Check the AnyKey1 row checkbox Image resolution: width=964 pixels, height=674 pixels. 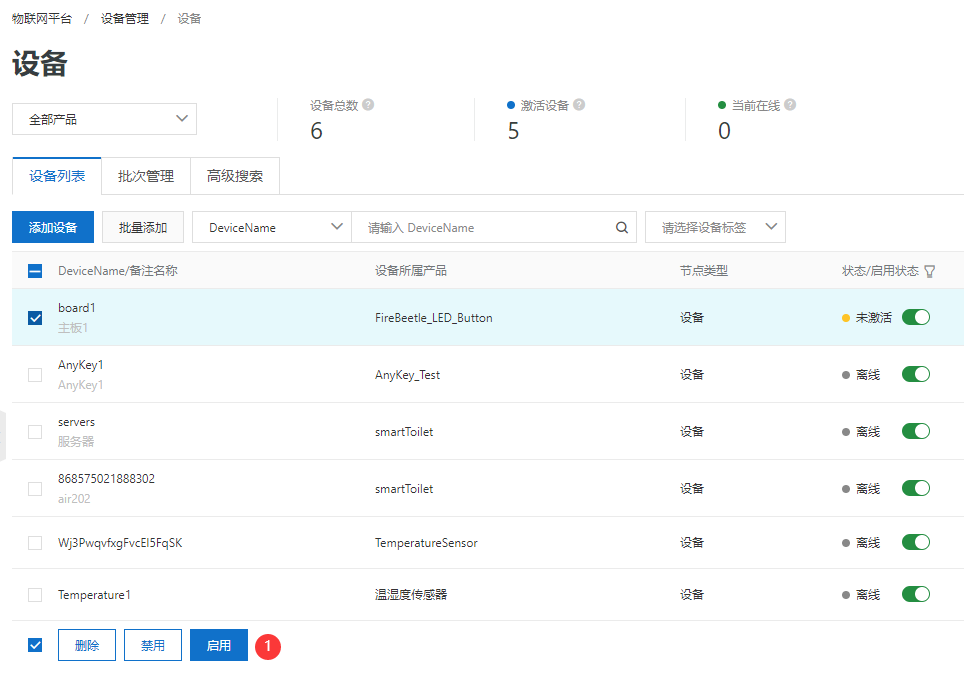pos(35,375)
